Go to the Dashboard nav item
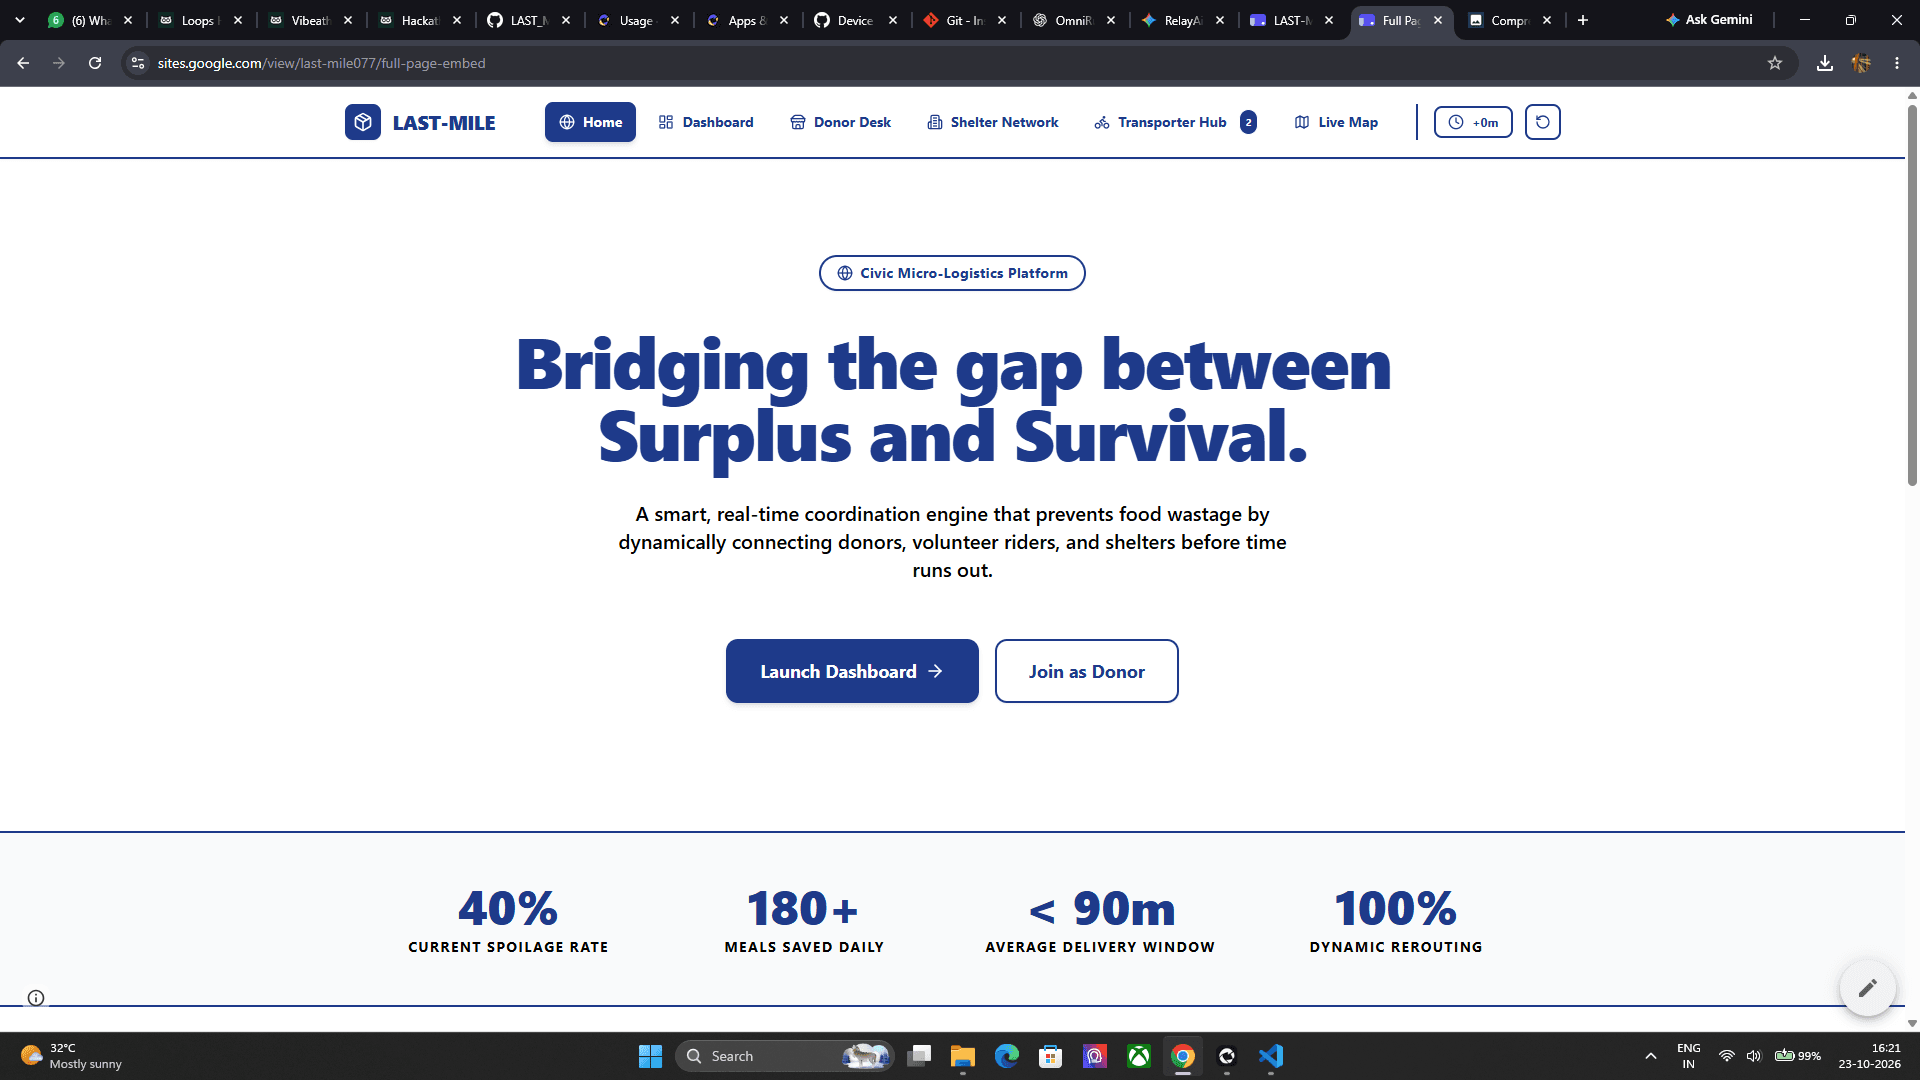Viewport: 1920px width, 1080px height. tap(706, 122)
